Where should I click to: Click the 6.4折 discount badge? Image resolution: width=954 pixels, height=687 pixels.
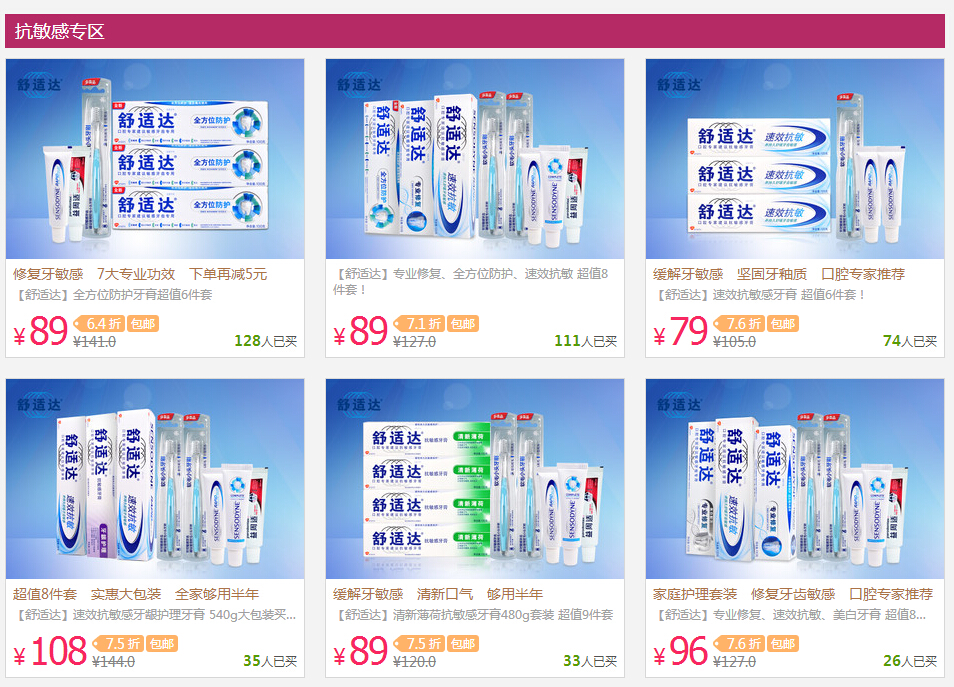pos(99,324)
